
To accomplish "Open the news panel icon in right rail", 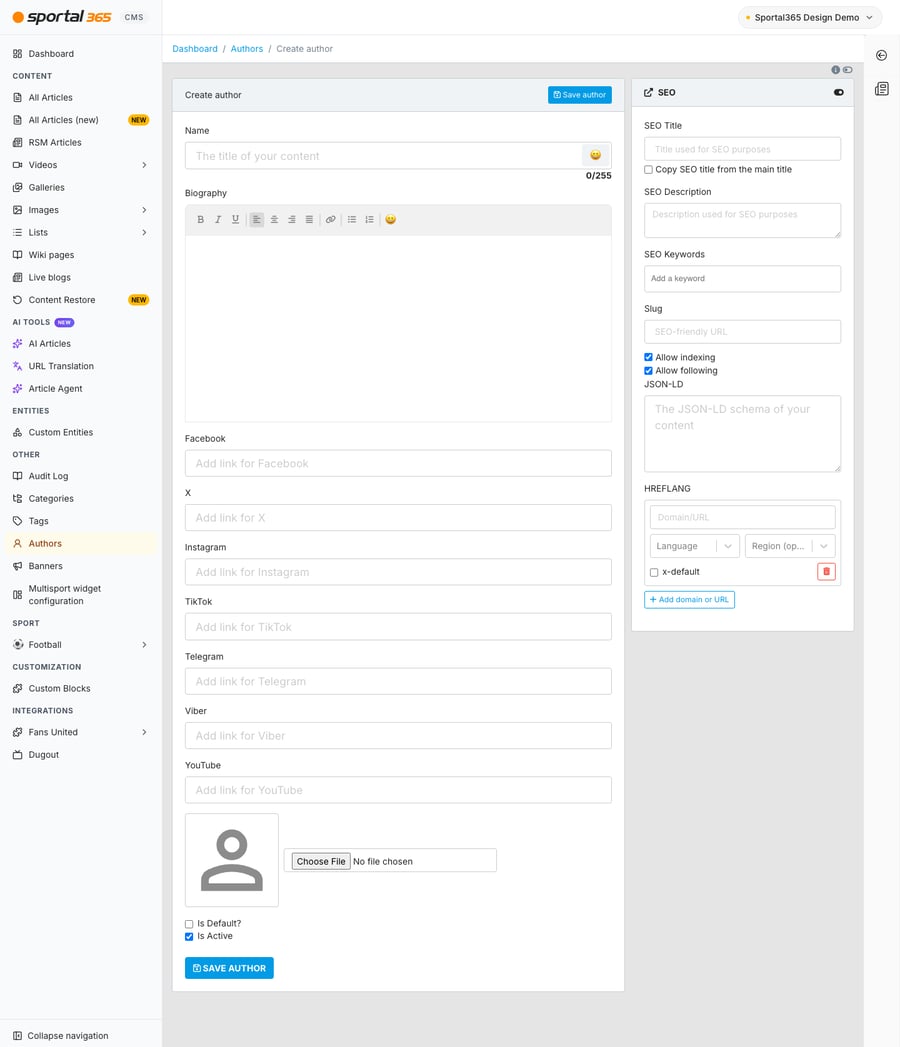I will [881, 89].
